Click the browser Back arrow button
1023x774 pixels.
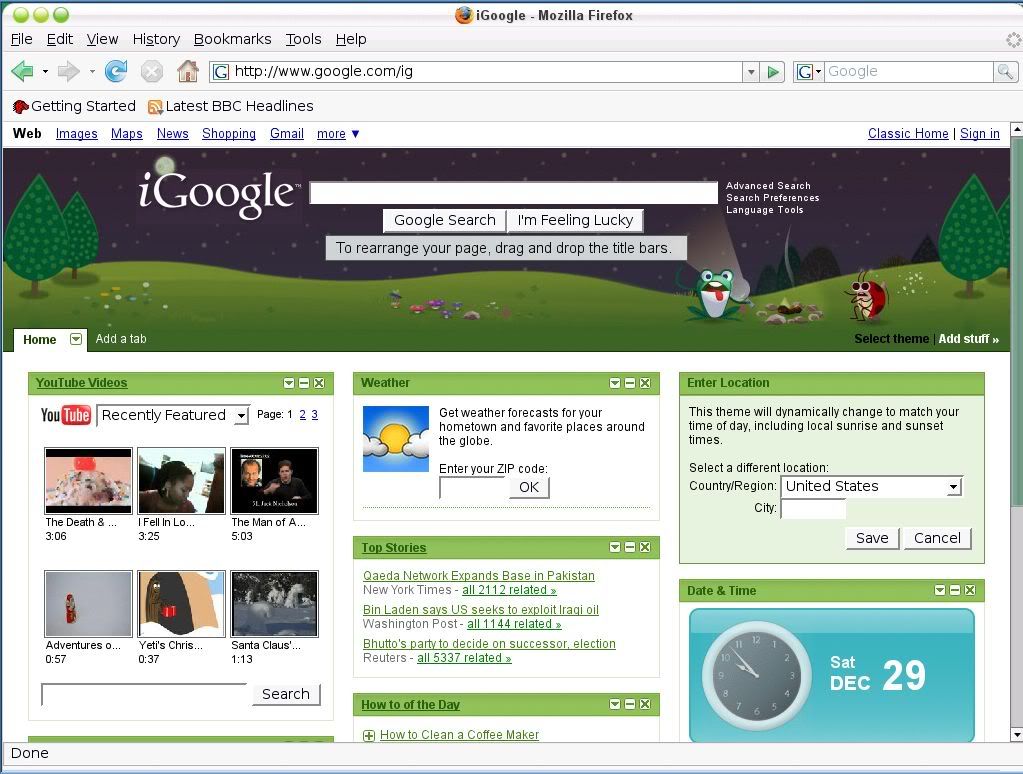pyautogui.click(x=22, y=71)
